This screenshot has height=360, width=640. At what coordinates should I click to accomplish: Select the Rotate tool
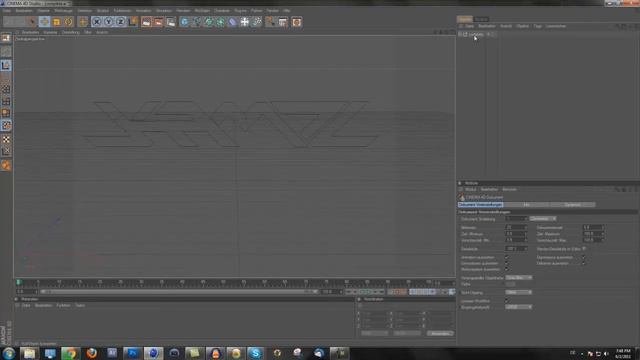tap(69, 22)
